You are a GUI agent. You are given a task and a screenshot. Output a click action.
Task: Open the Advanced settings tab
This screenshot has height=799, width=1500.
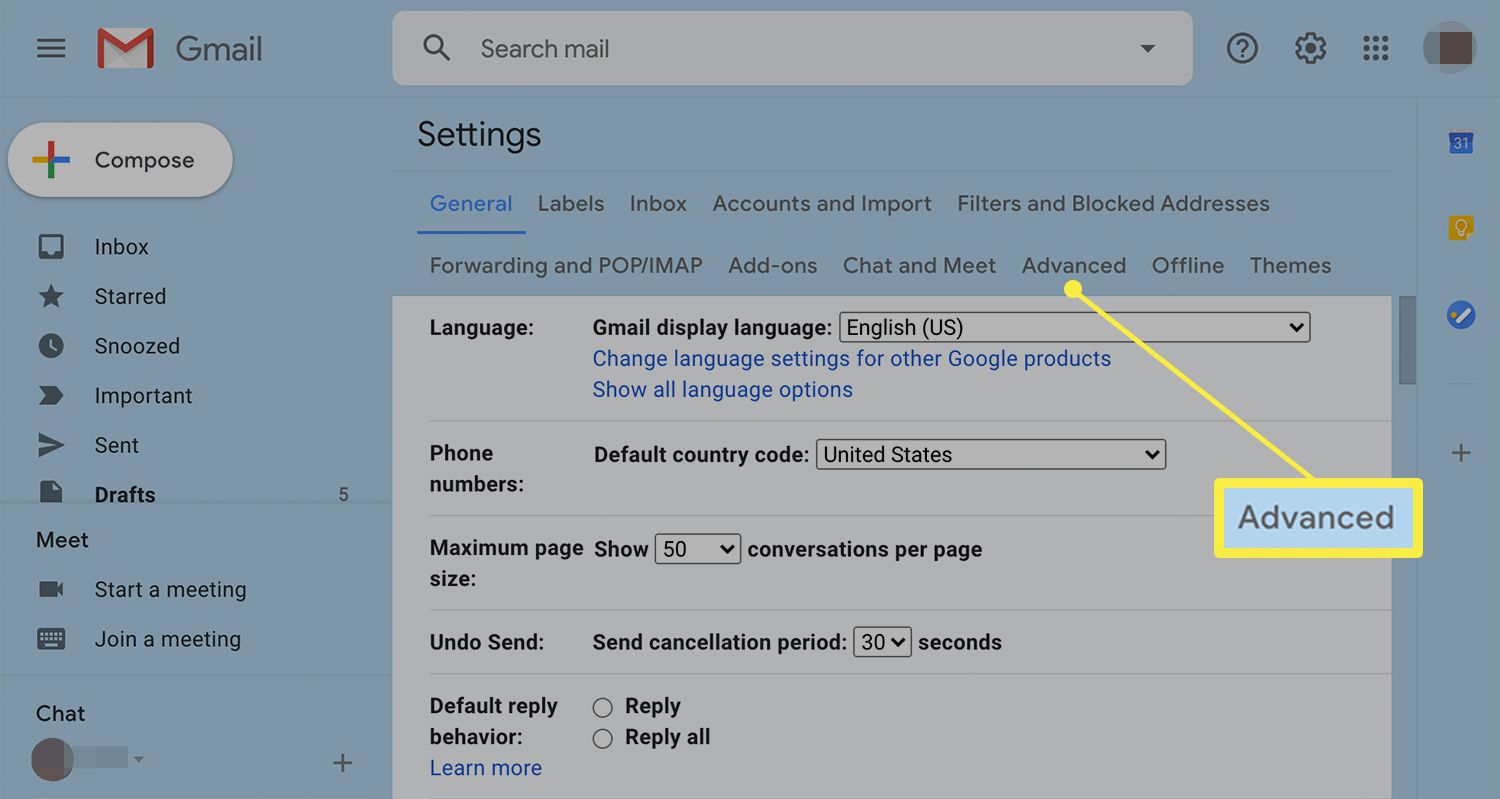pos(1074,266)
